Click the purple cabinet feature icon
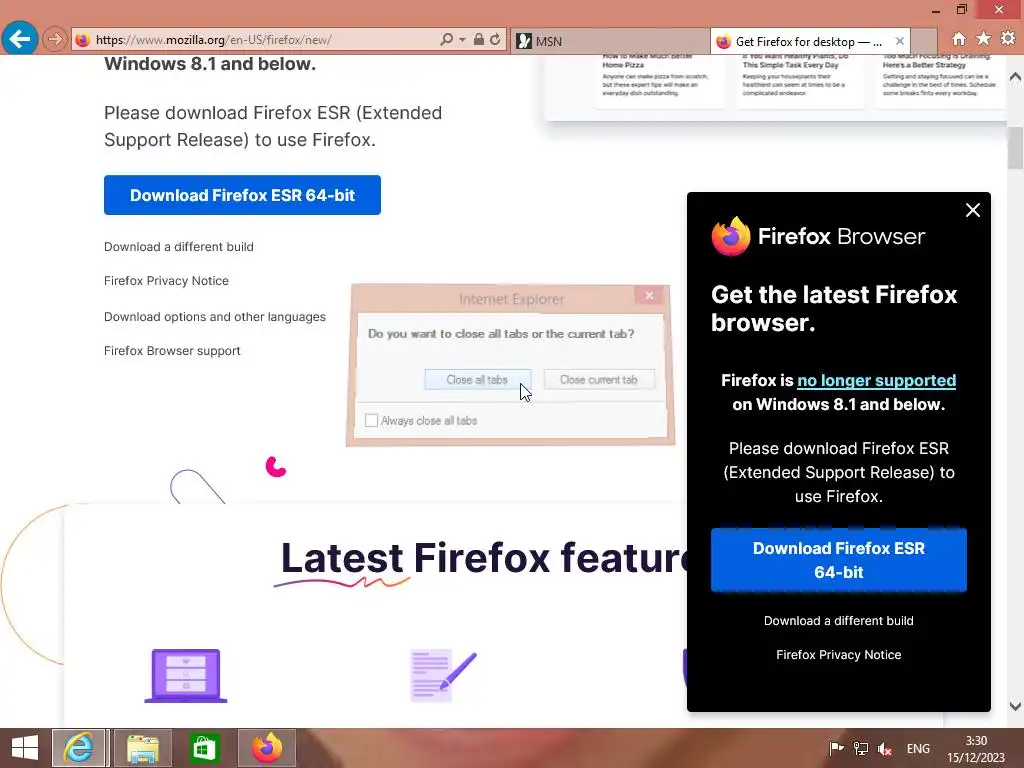Viewport: 1024px width, 768px height. click(x=186, y=676)
